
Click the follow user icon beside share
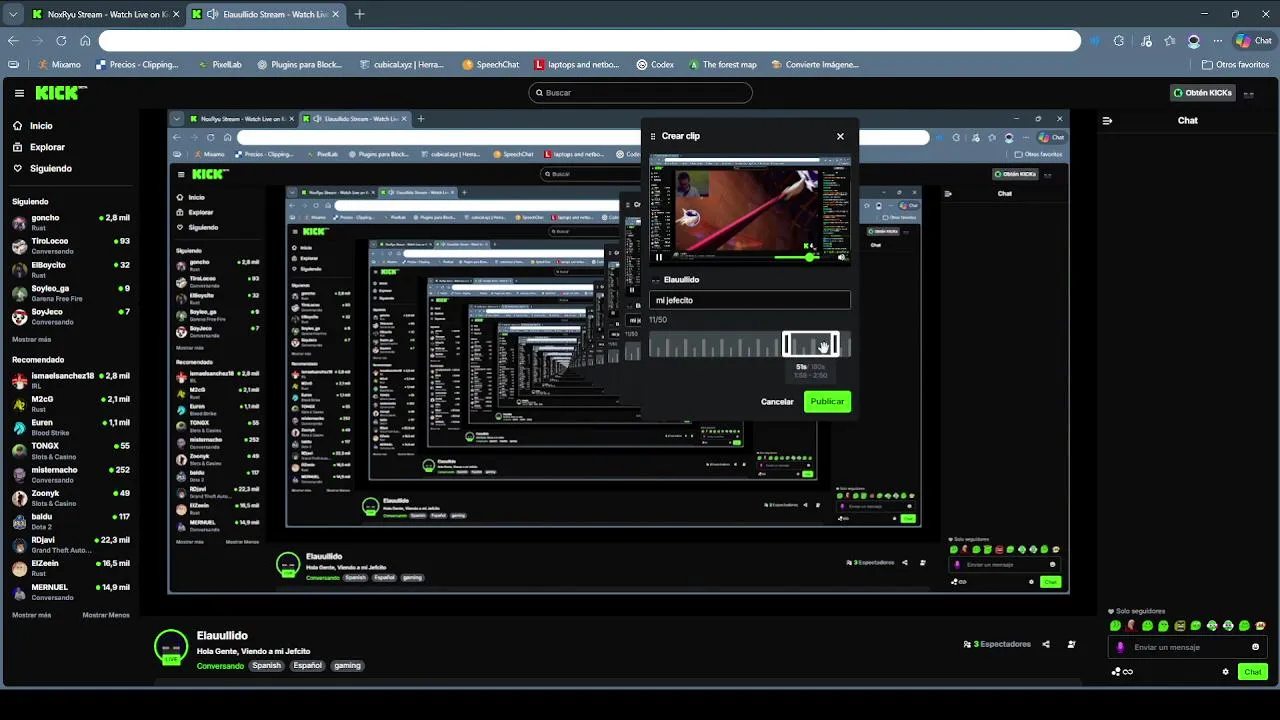click(1071, 644)
